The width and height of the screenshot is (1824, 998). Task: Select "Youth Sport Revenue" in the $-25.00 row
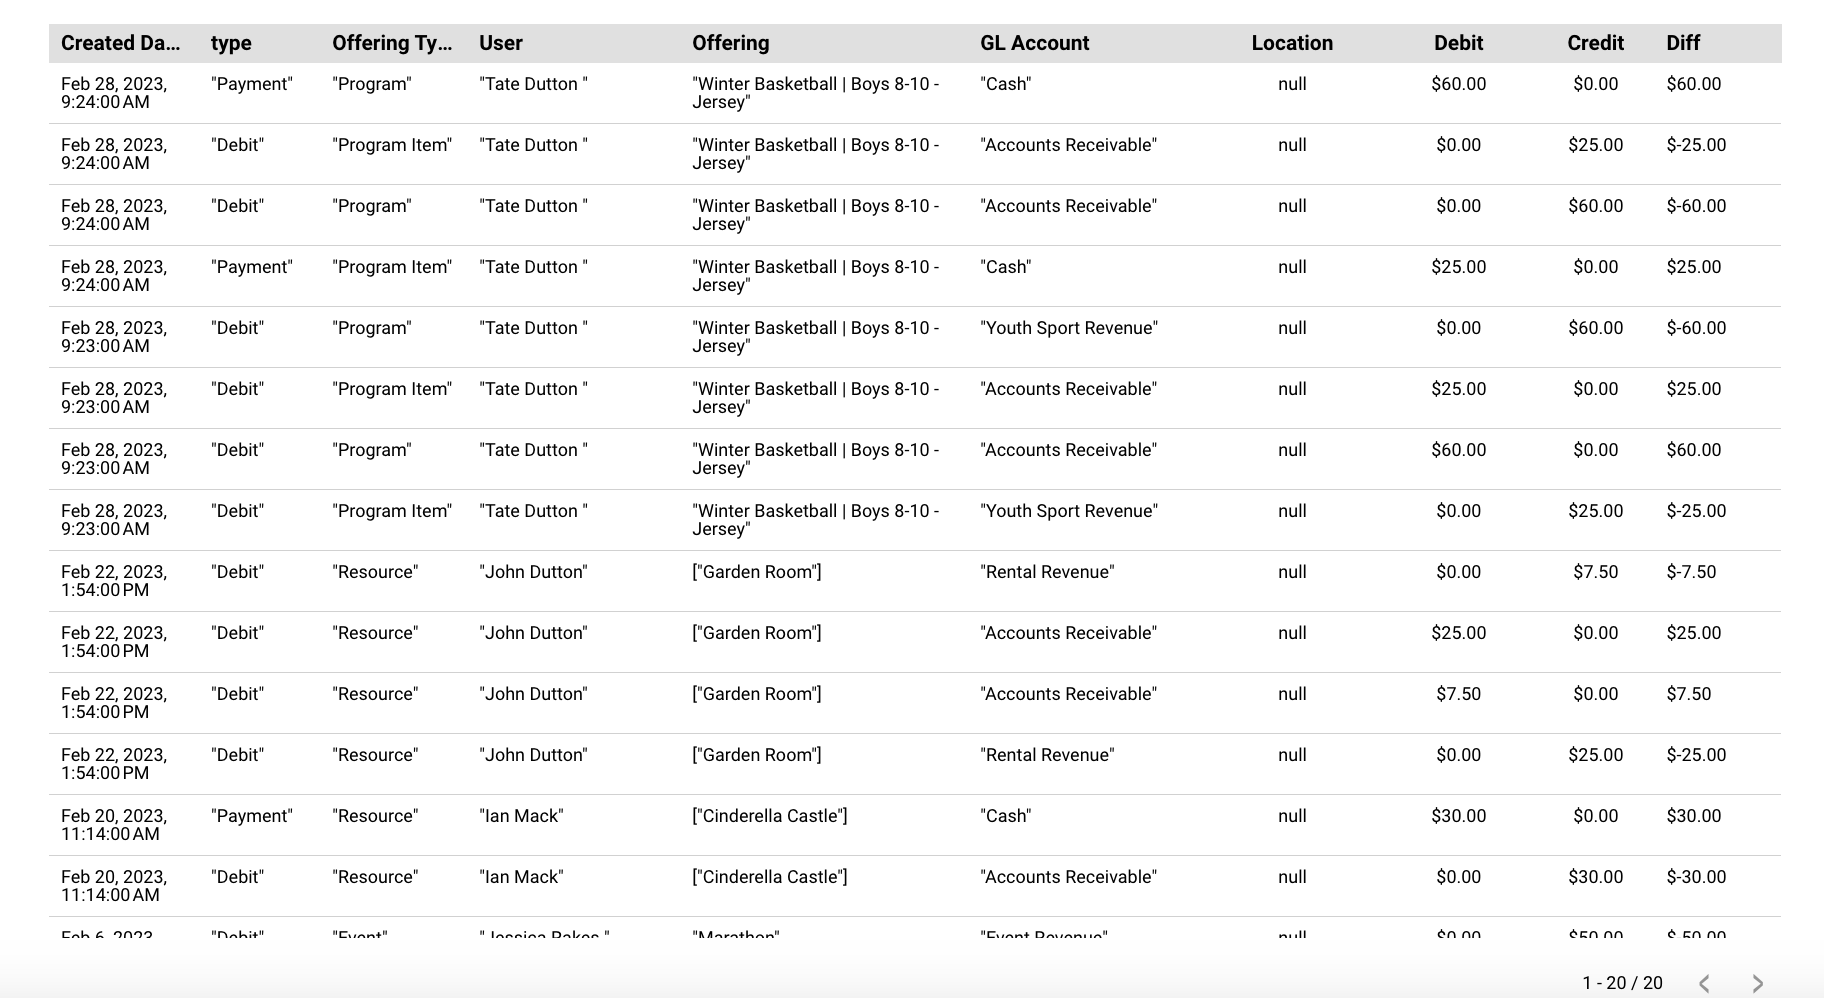click(x=1069, y=511)
